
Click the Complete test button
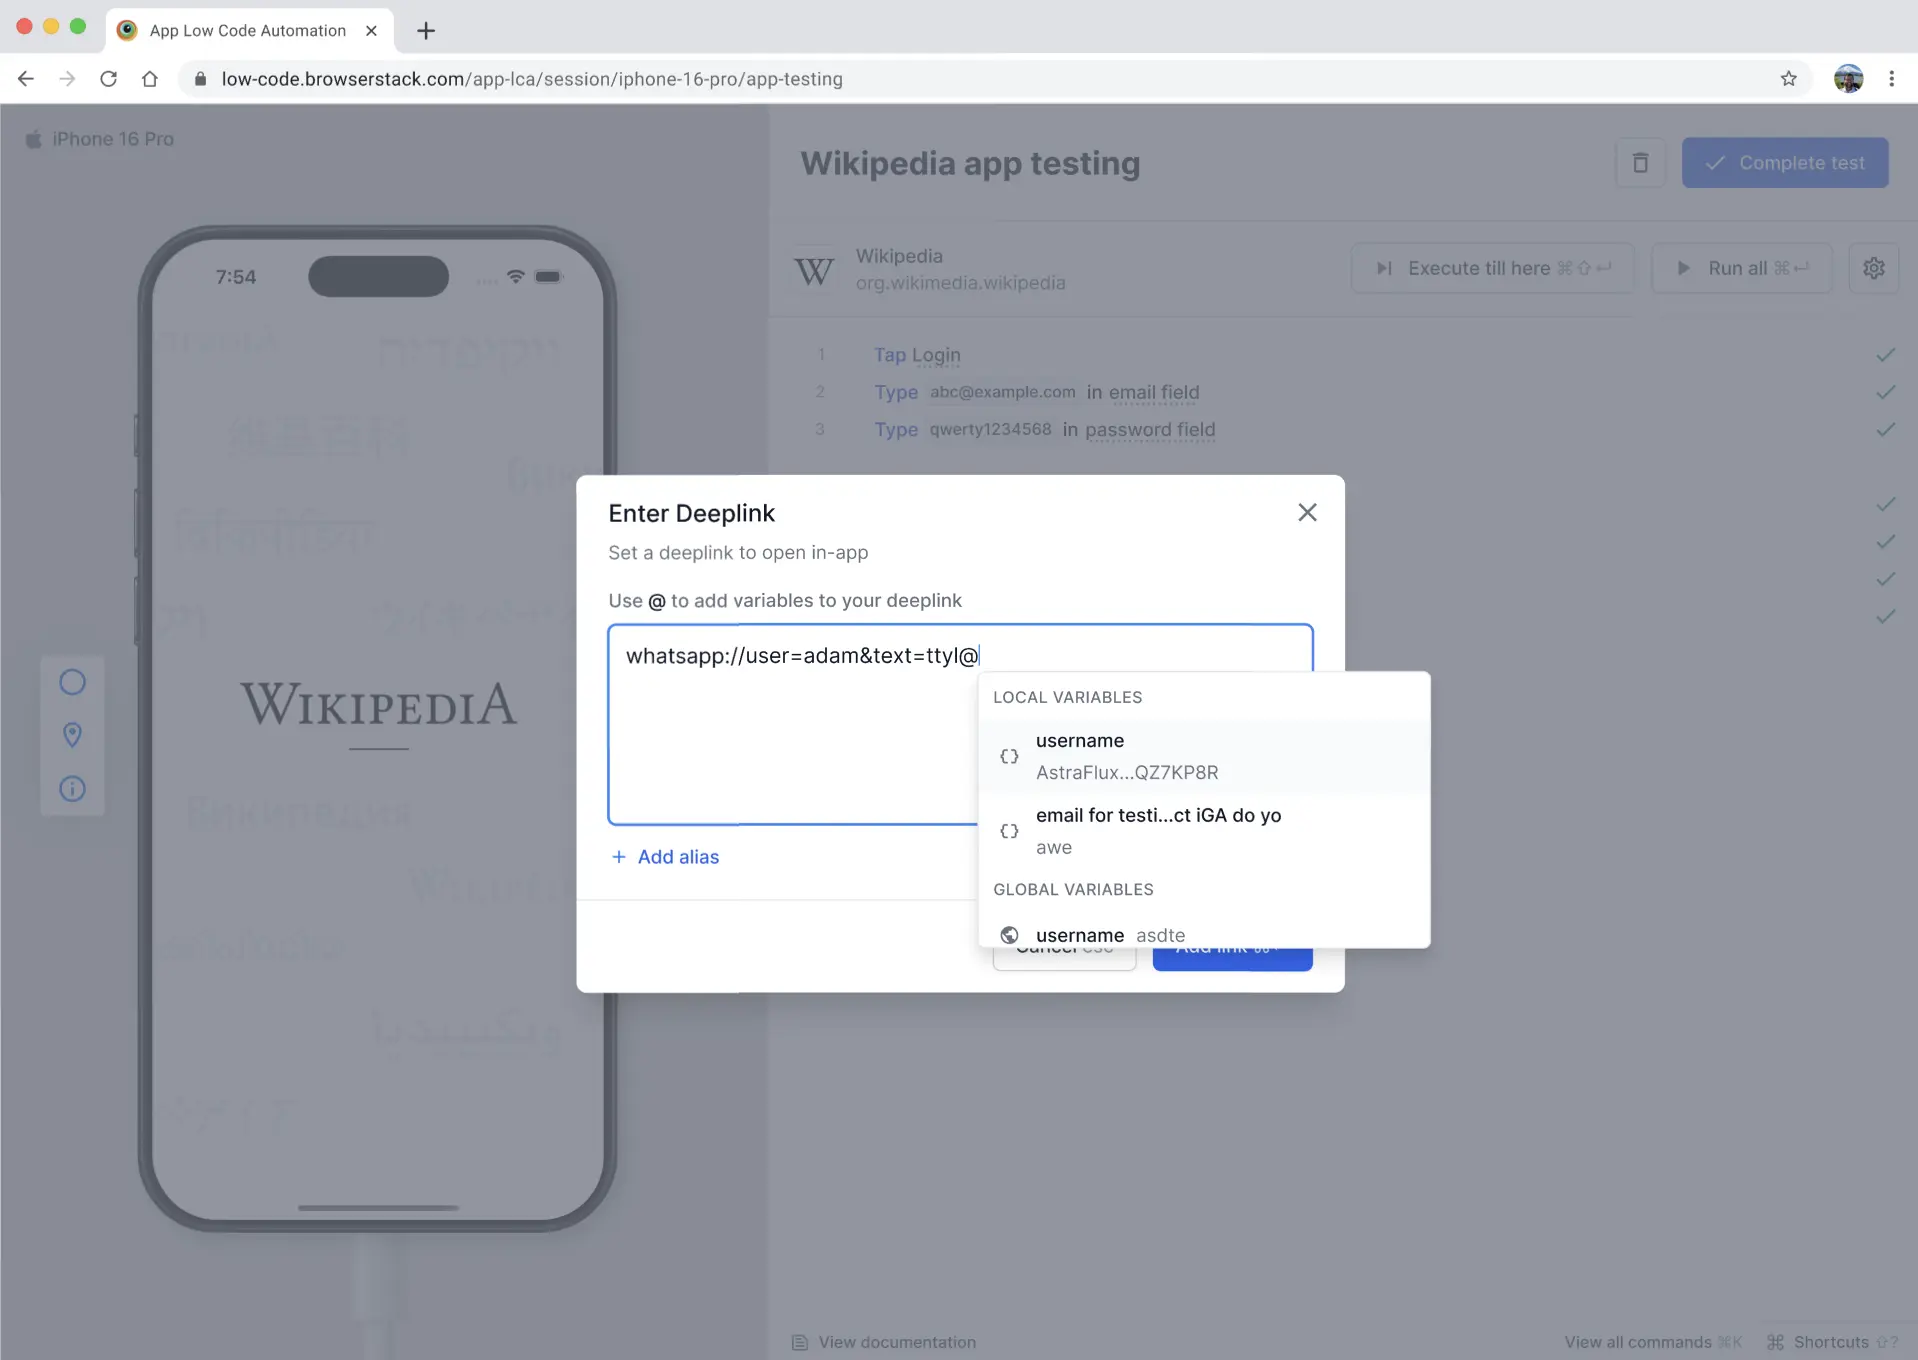click(x=1785, y=162)
